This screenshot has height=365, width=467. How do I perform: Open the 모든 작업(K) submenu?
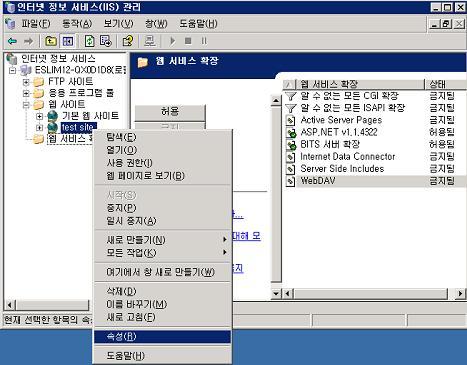[x=162, y=252]
